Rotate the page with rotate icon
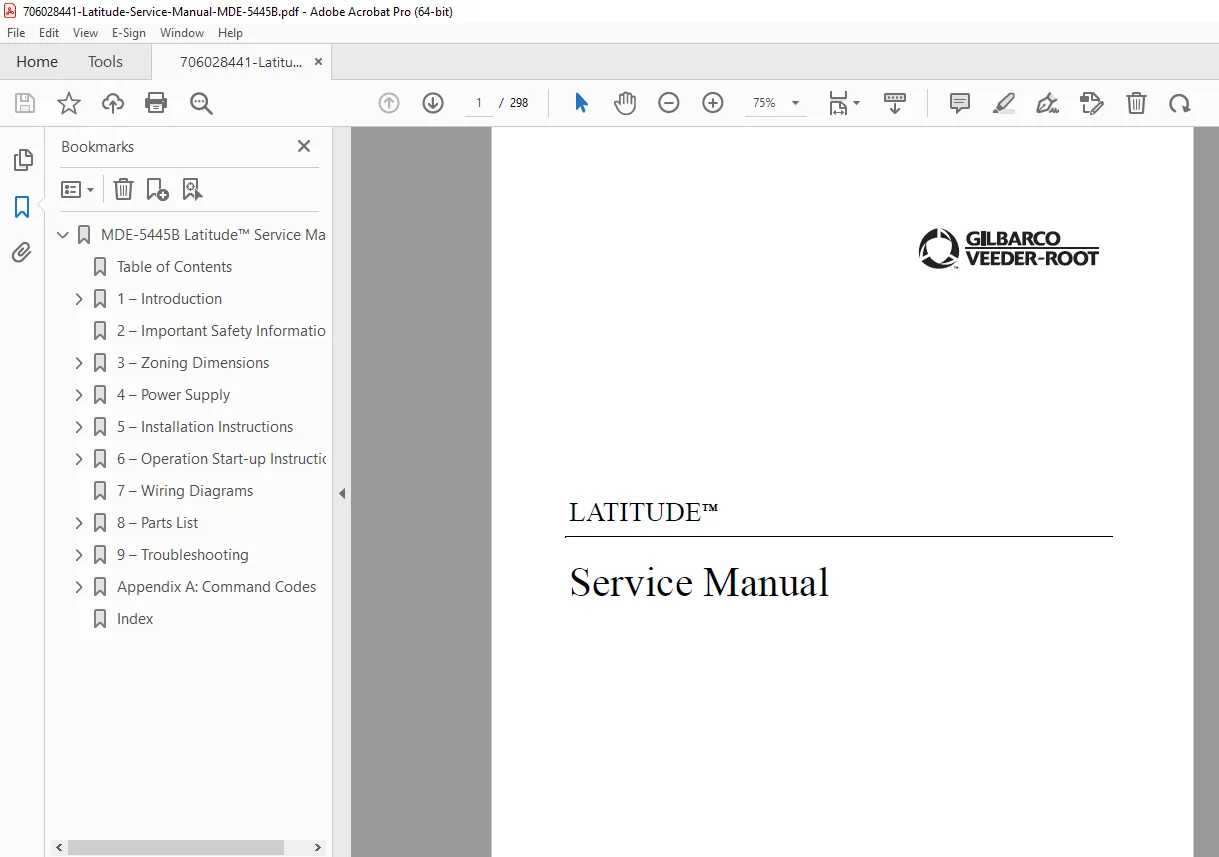 pyautogui.click(x=1180, y=103)
